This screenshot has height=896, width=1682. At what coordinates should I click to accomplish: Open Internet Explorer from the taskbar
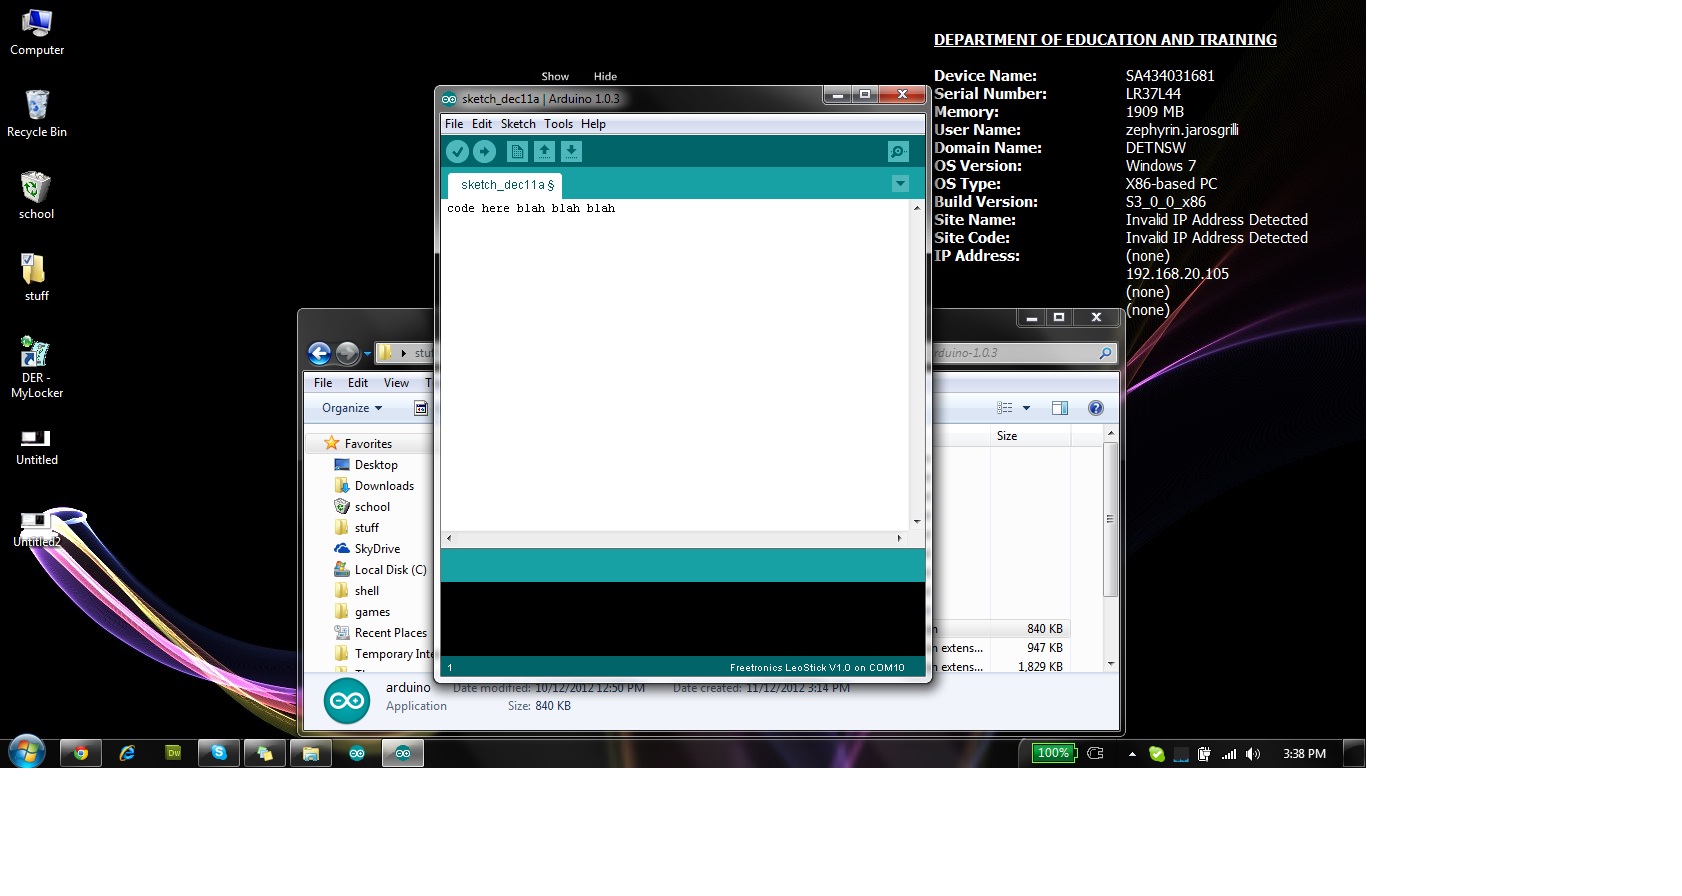point(127,753)
